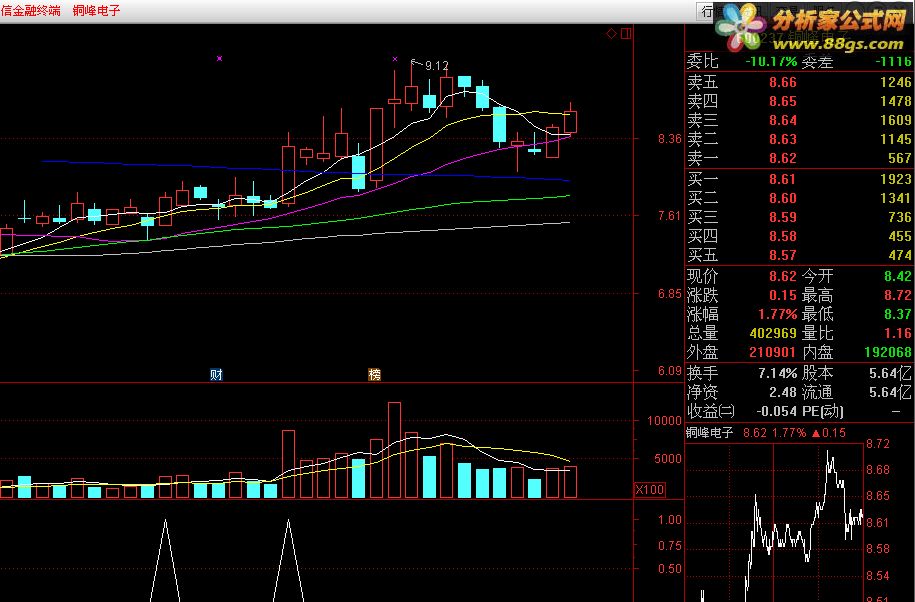This screenshot has height=602, width=915.
Task: Click the 8.58 intraday axis label
Action: click(878, 549)
